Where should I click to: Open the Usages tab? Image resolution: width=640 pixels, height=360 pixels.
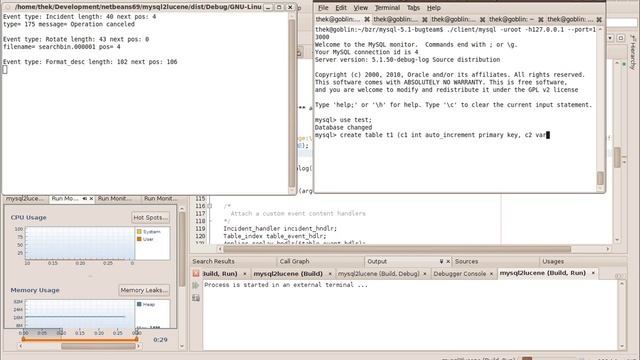[553, 261]
